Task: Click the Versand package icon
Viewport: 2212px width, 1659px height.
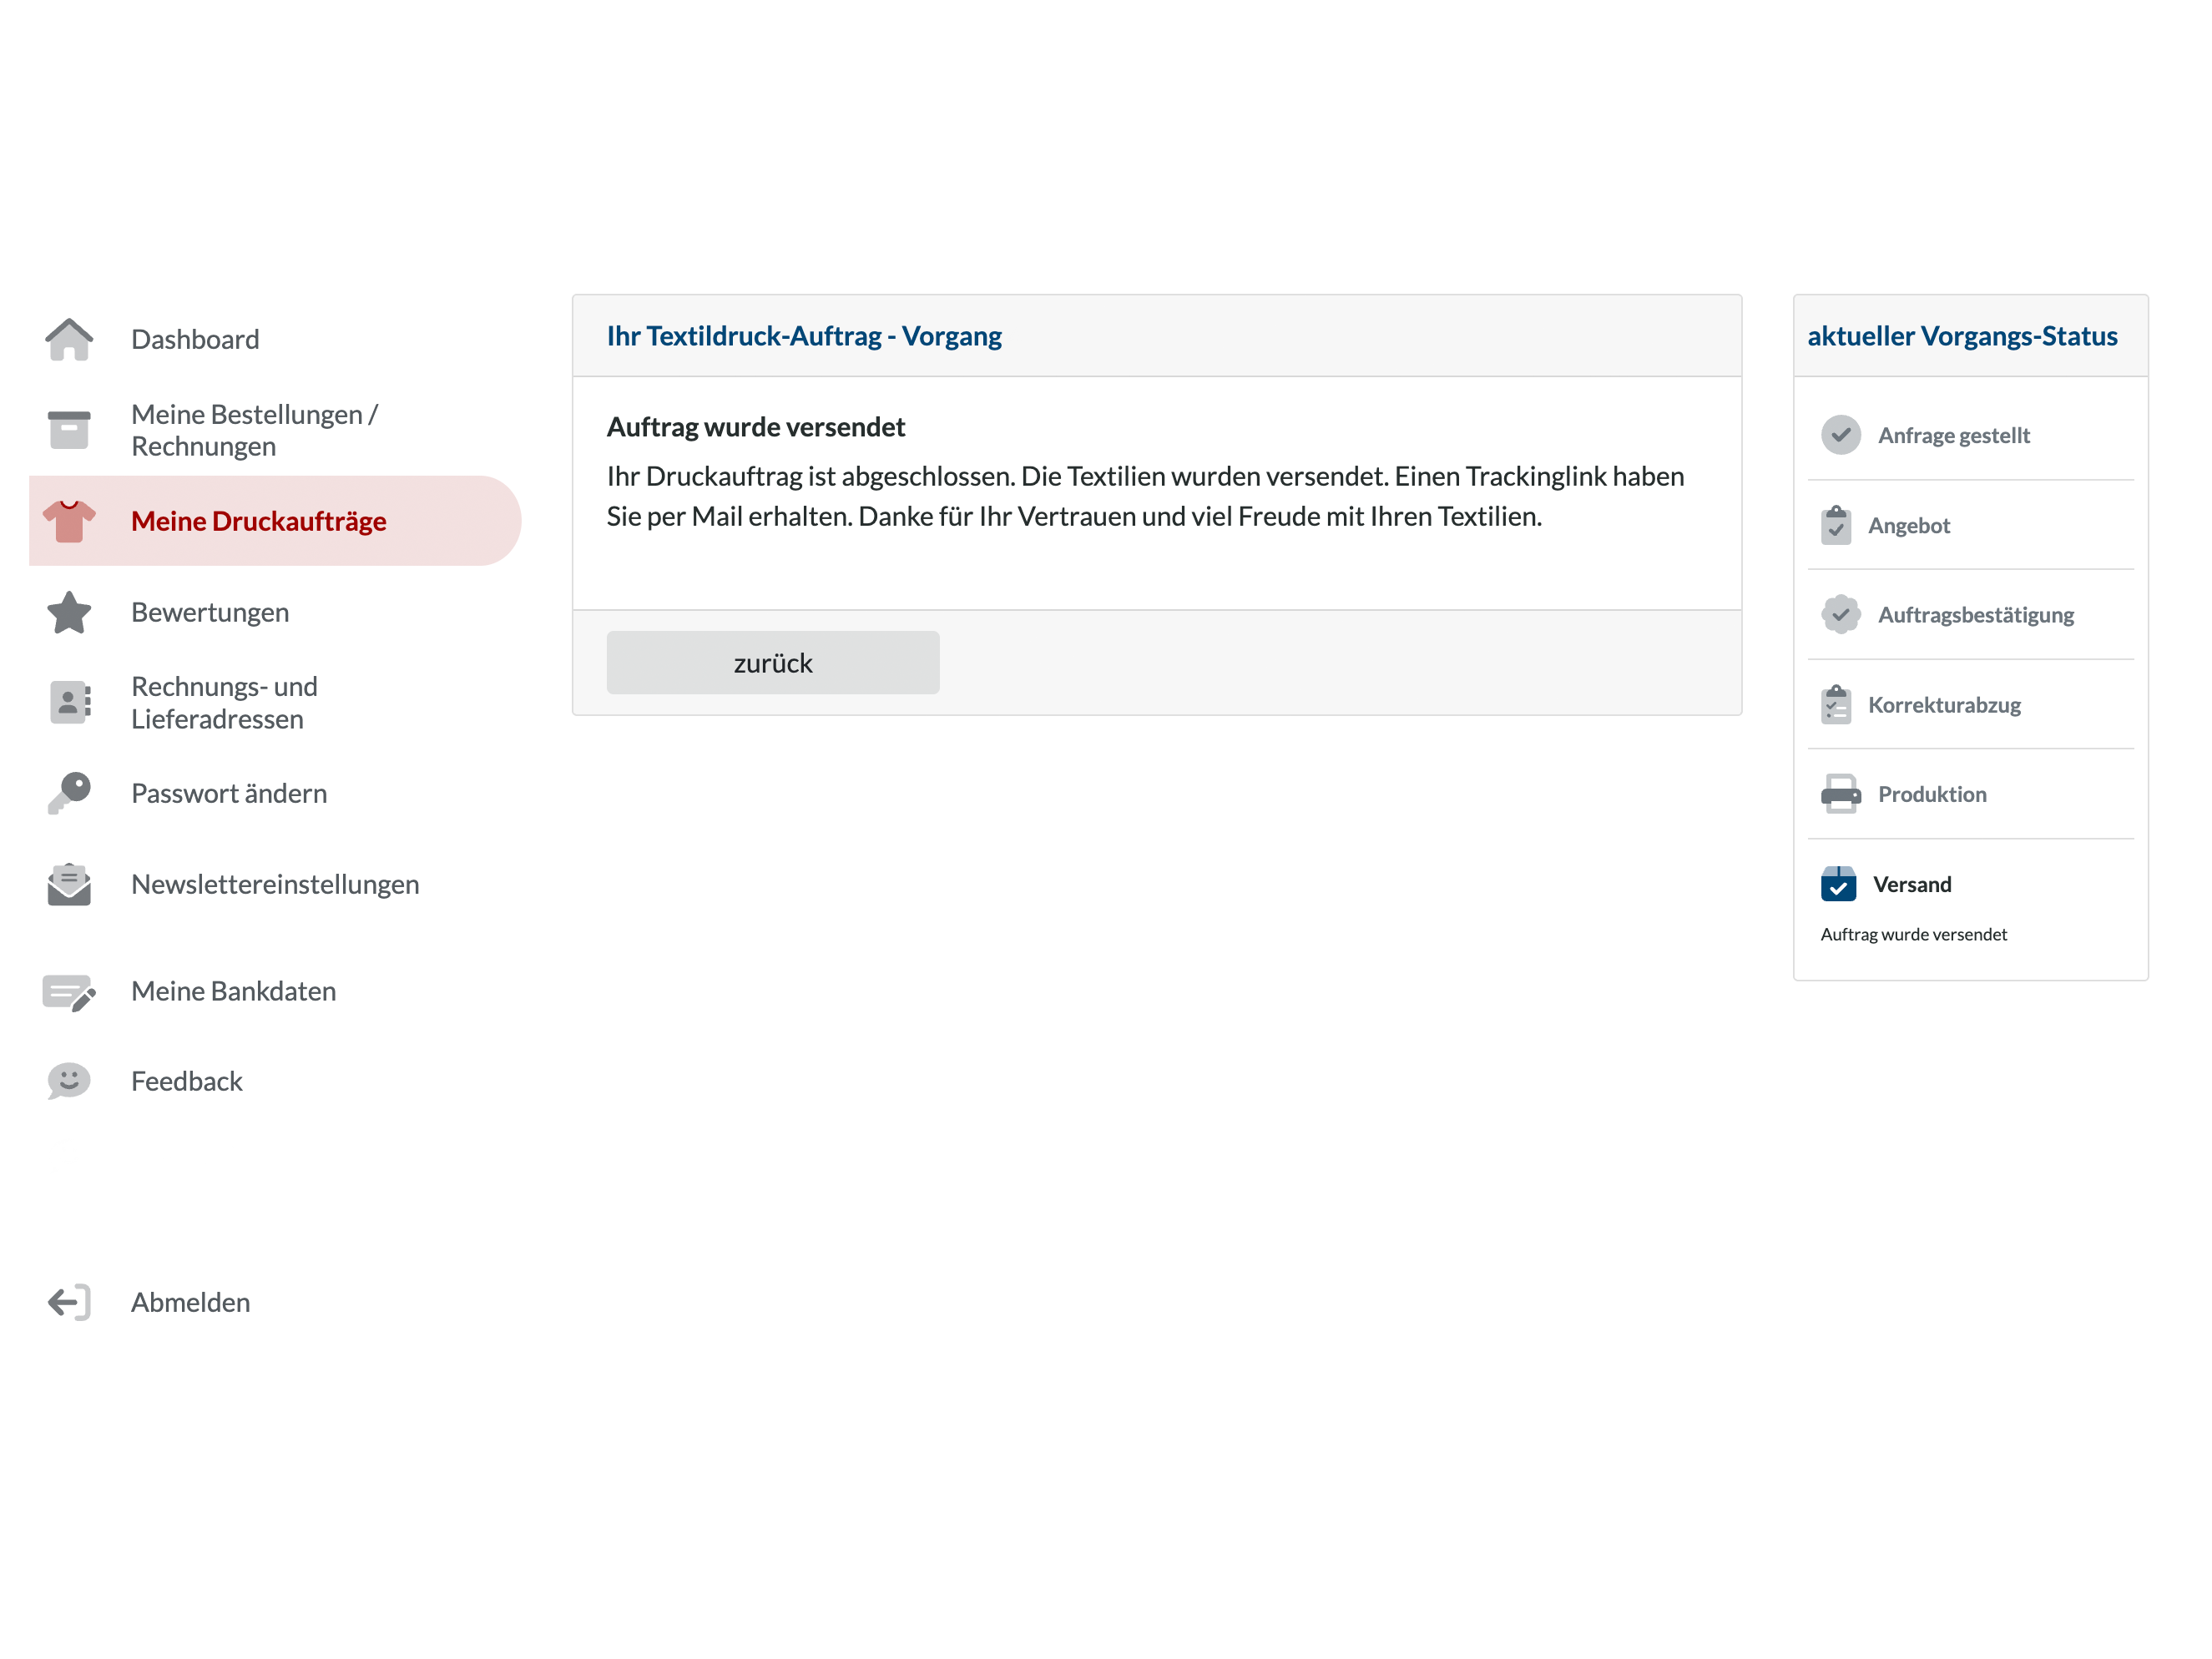Action: pos(1838,884)
